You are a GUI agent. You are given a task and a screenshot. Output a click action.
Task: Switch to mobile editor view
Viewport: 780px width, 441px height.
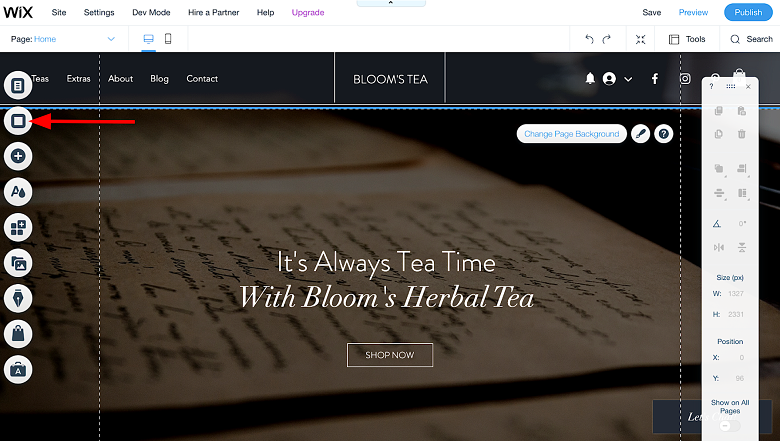(x=168, y=39)
